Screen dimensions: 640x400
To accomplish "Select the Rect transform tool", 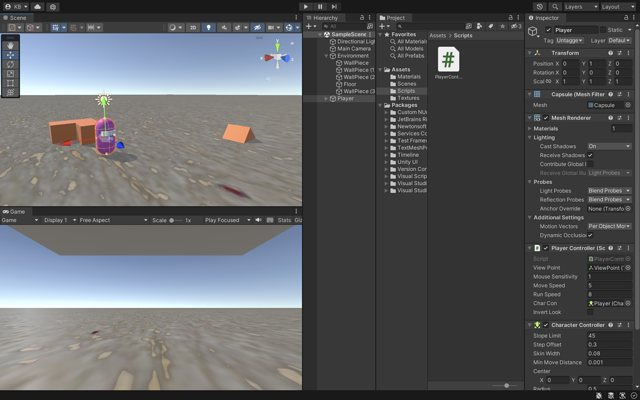I will [x=10, y=83].
